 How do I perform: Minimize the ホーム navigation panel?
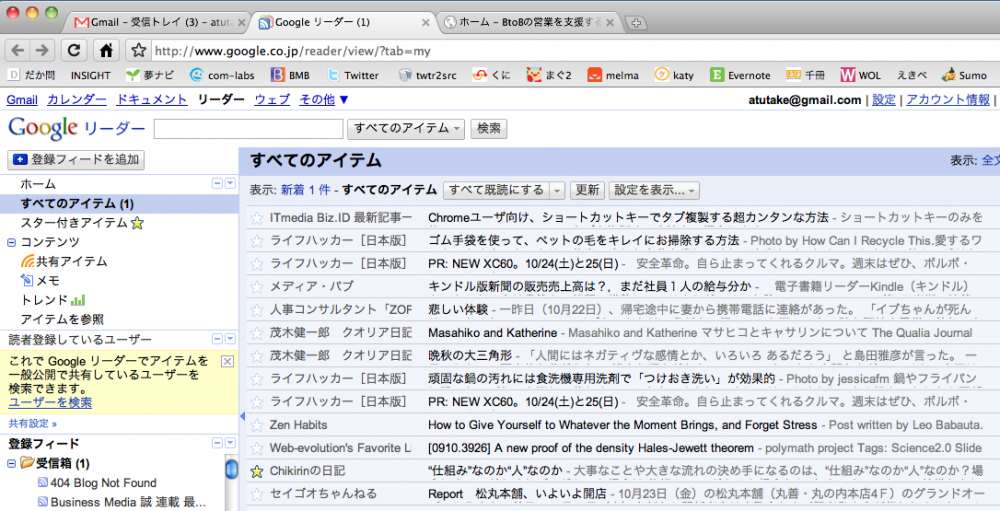tap(217, 184)
